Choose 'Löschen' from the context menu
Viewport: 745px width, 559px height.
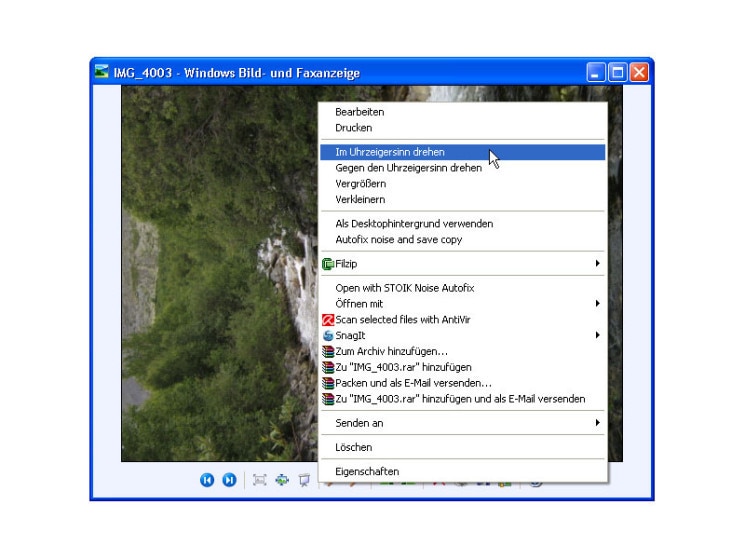pyautogui.click(x=353, y=447)
